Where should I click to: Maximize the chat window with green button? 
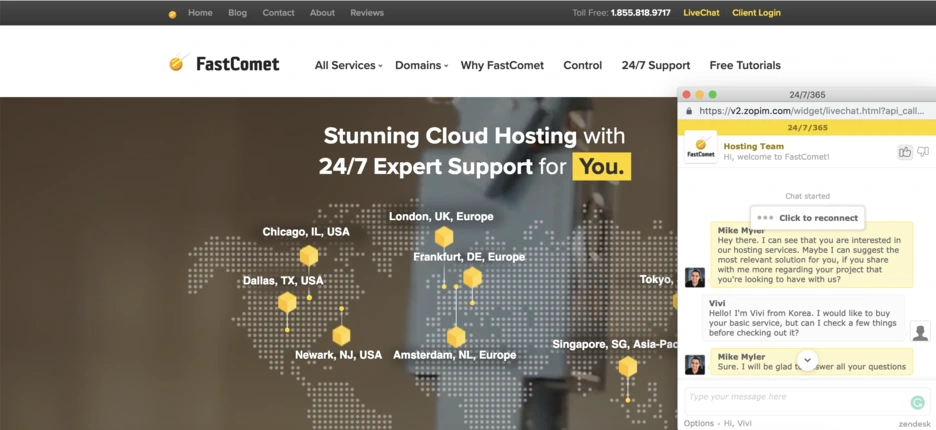[712, 94]
